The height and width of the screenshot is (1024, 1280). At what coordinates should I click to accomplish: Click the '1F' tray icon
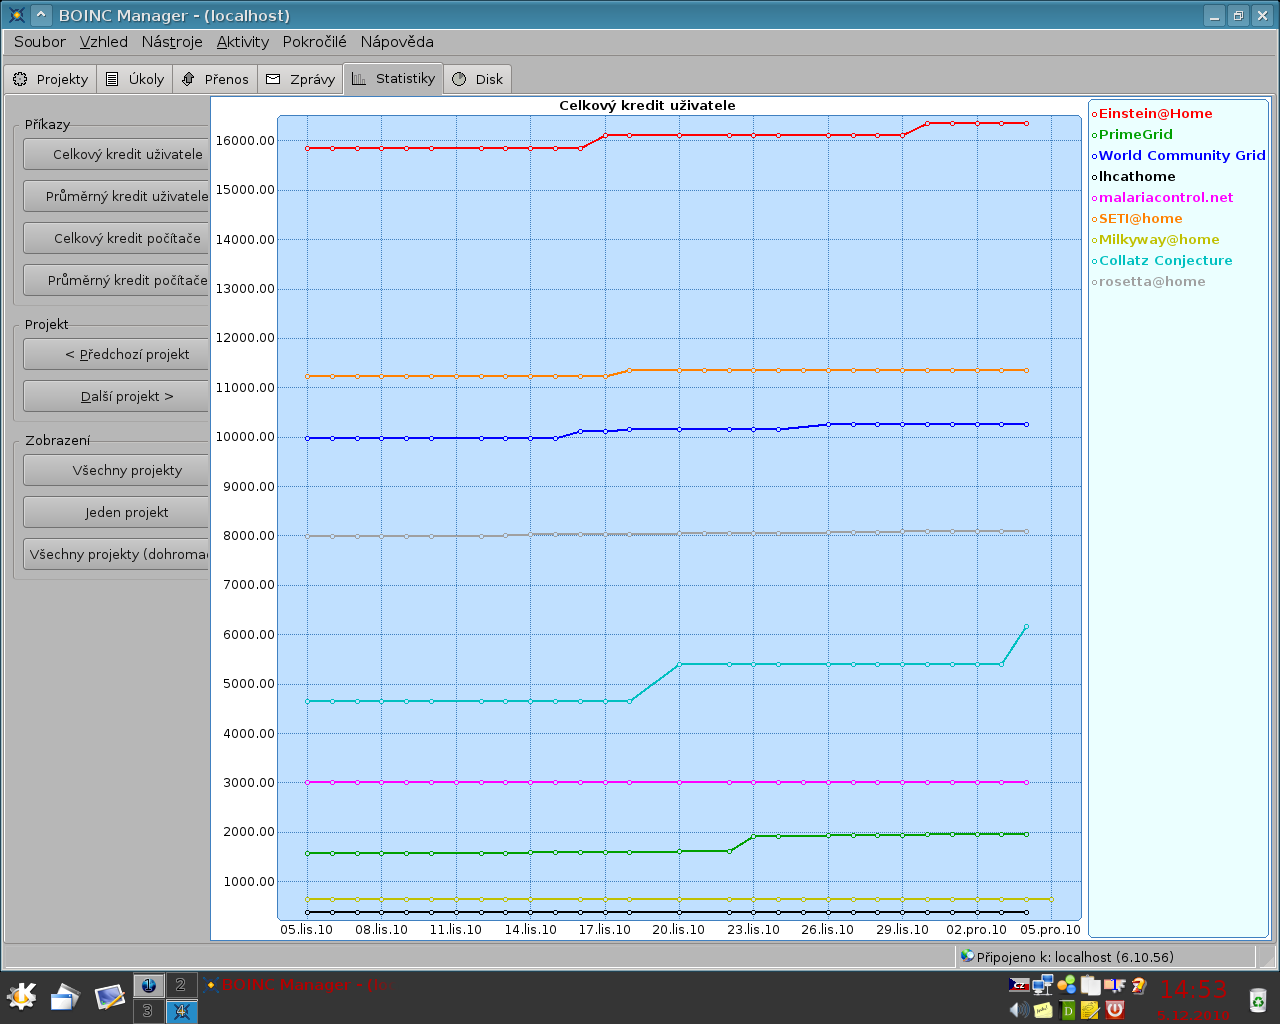[1115, 985]
